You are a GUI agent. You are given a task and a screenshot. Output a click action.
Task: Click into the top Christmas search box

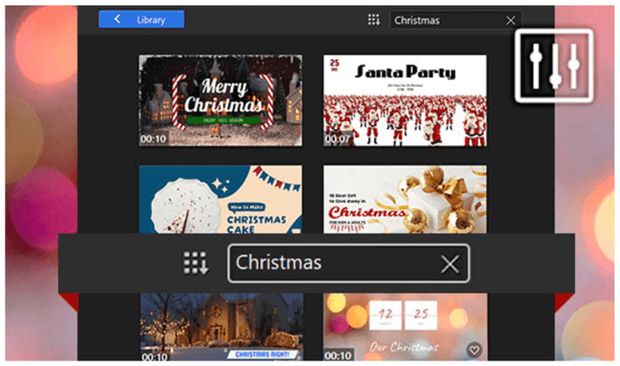coord(448,20)
